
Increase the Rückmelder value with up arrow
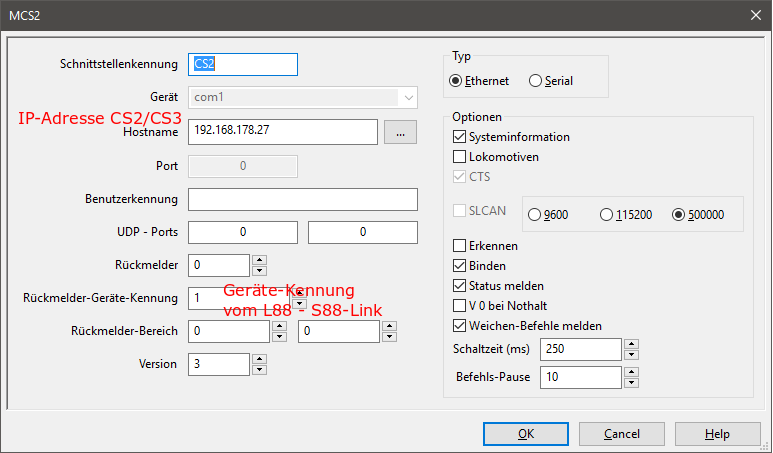(259, 260)
